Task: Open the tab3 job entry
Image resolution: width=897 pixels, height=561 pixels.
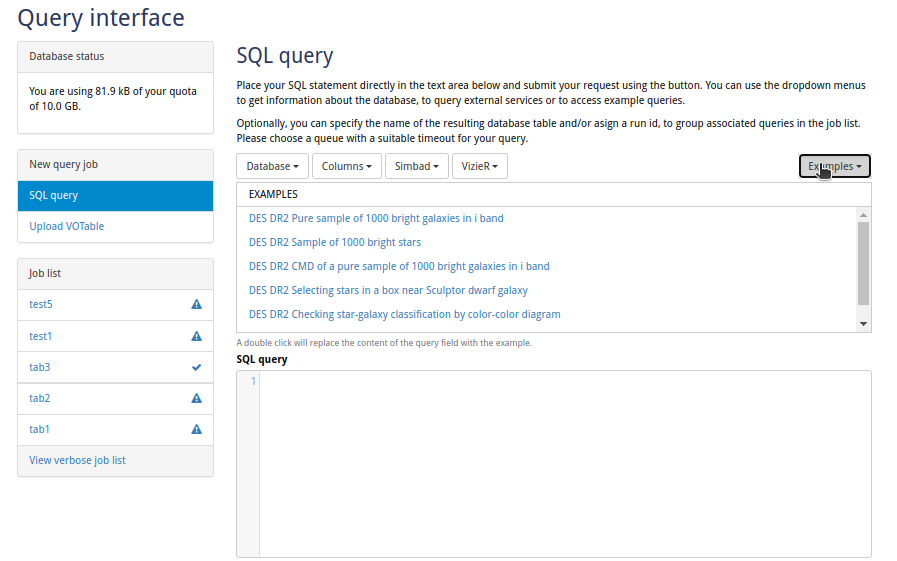Action: pos(40,367)
